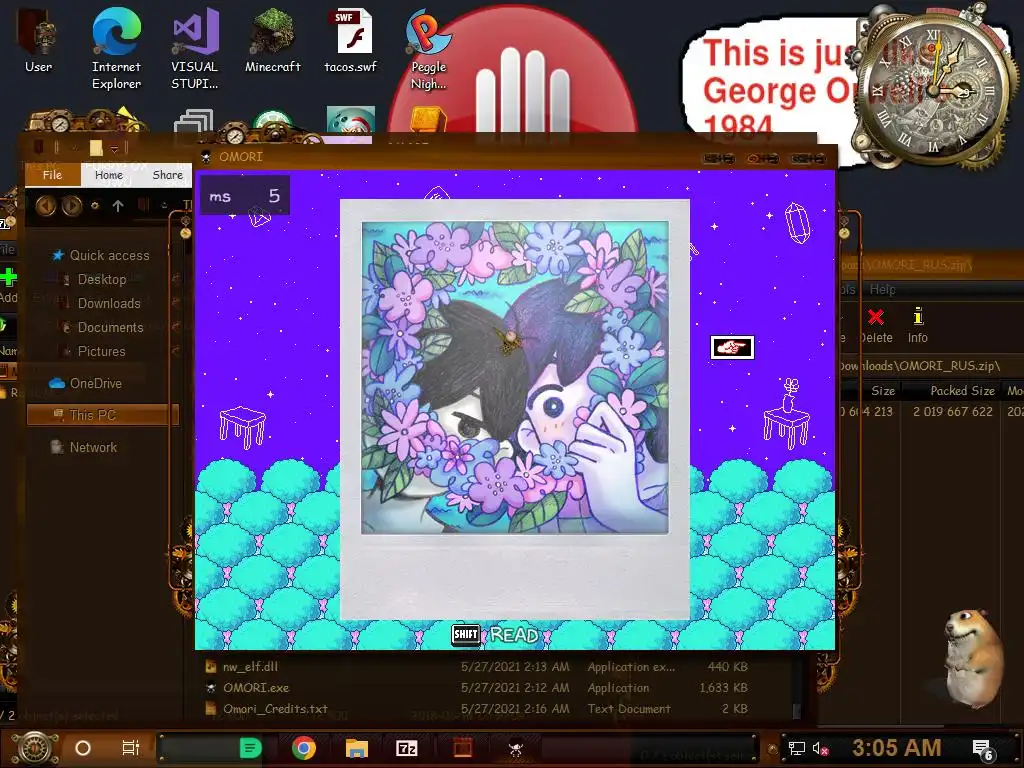Select This PC in the navigation pane
Image resolution: width=1024 pixels, height=768 pixels.
click(x=102, y=415)
